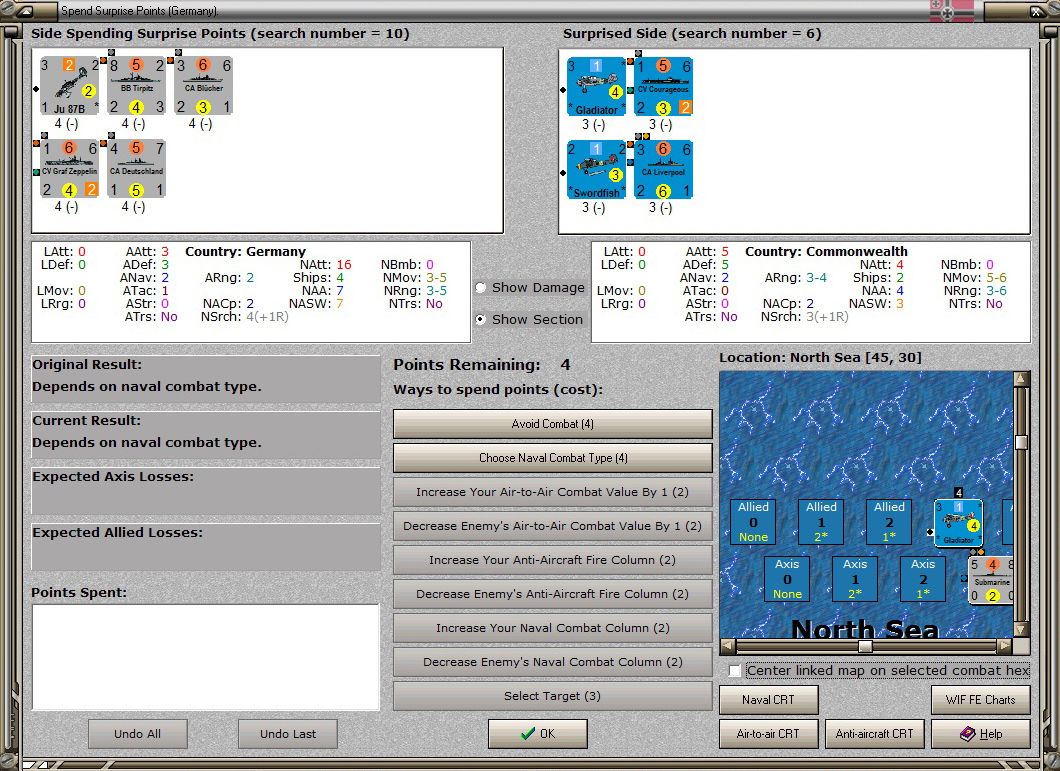1060x771 pixels.
Task: Click the Axis 0 None sea box
Action: (x=787, y=579)
